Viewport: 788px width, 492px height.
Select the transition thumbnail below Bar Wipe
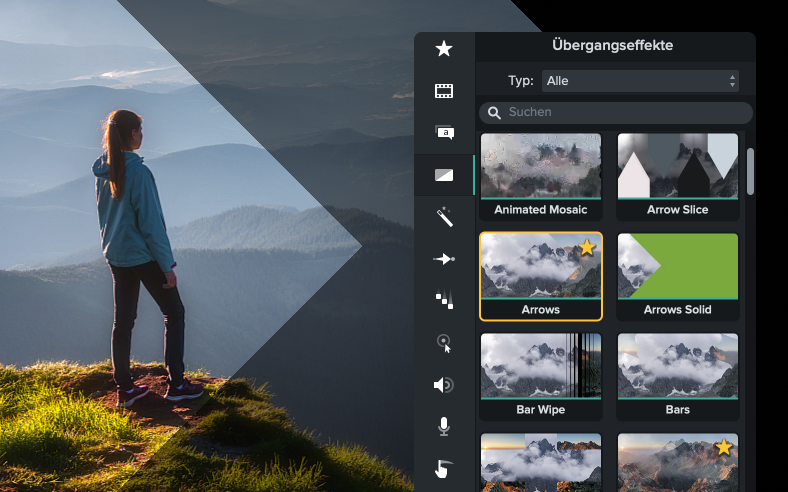541,462
